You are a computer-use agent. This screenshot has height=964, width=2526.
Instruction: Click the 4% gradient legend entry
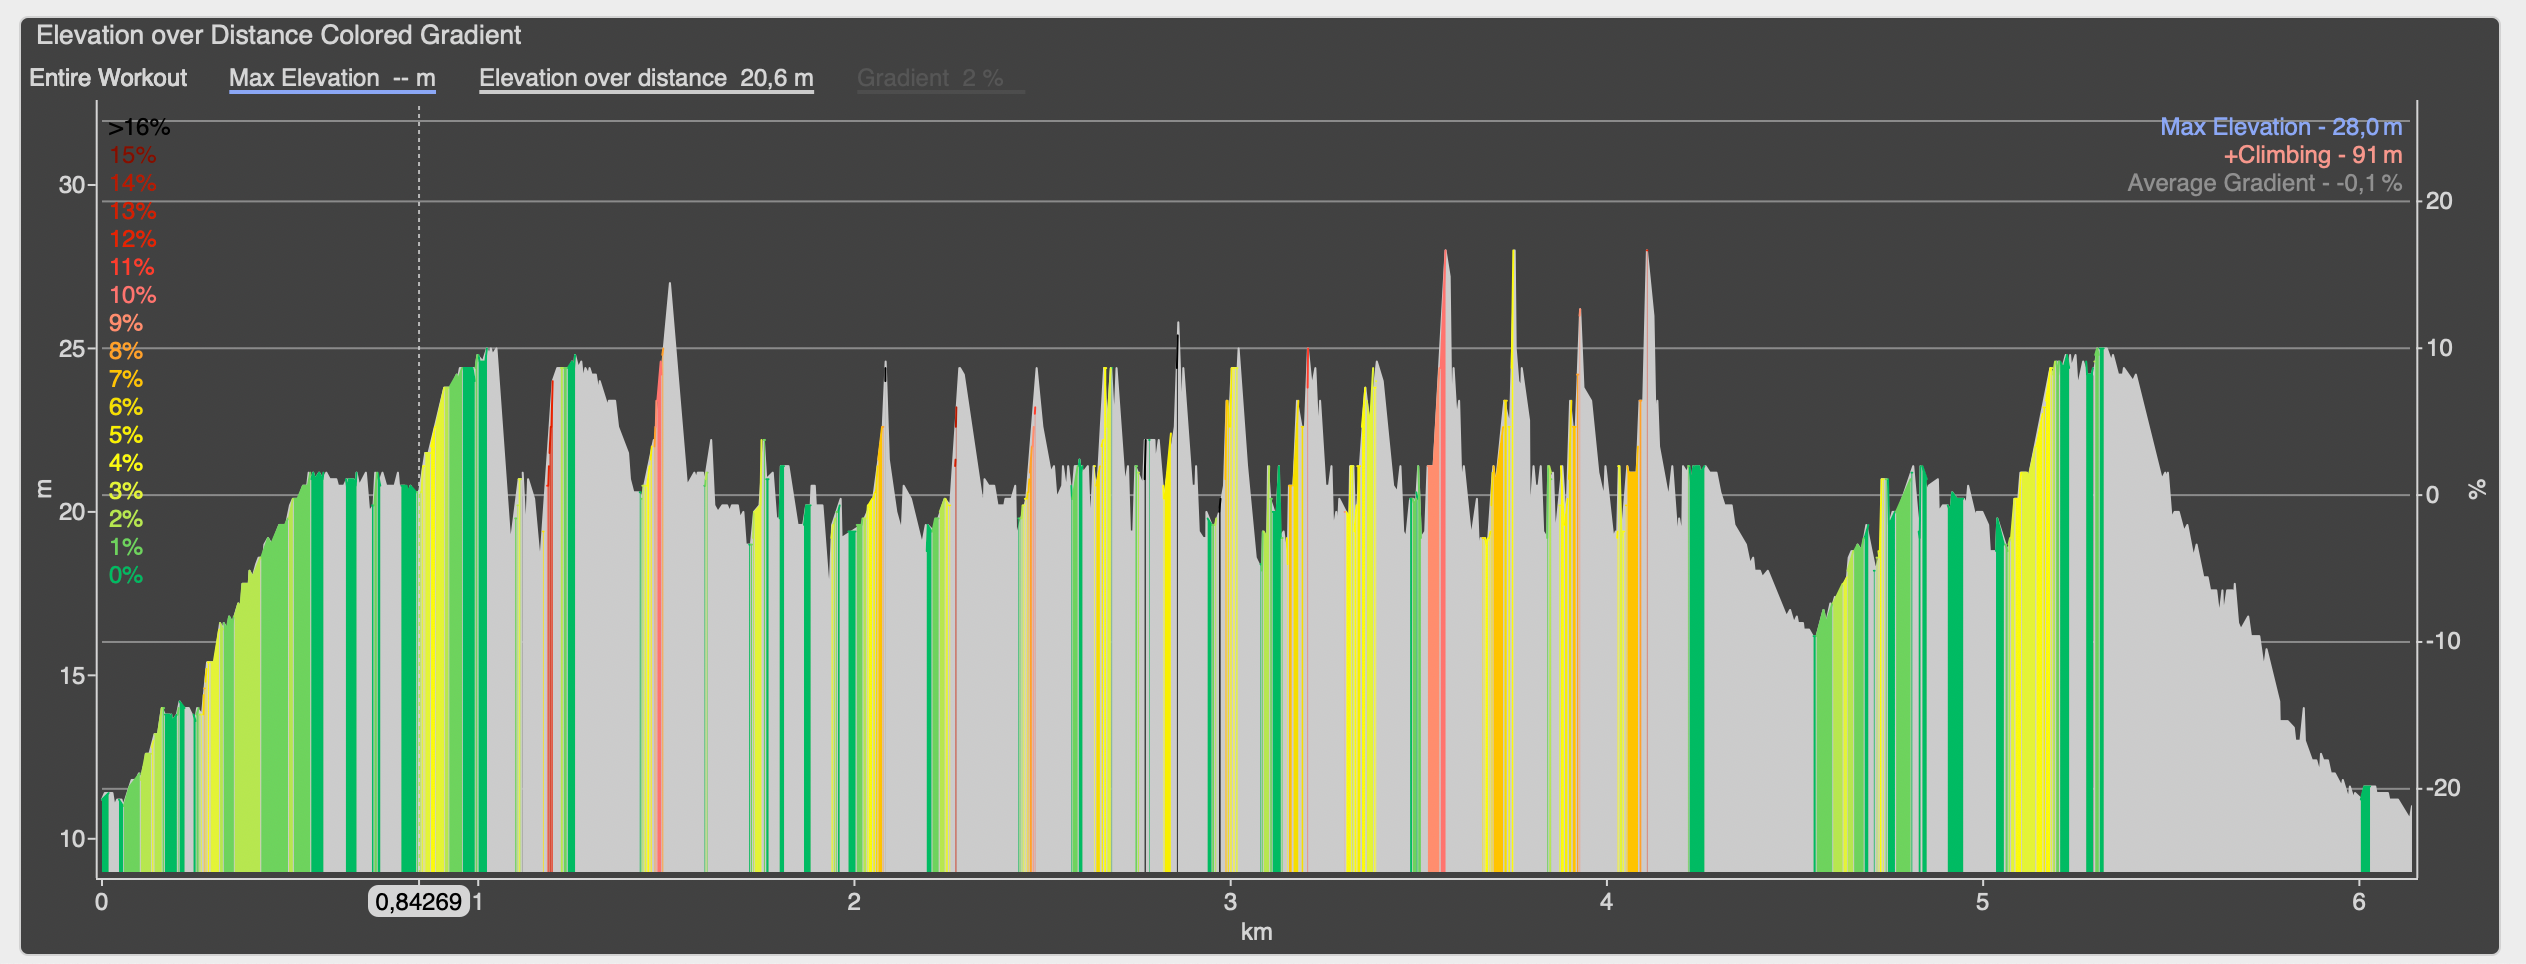pos(126,463)
